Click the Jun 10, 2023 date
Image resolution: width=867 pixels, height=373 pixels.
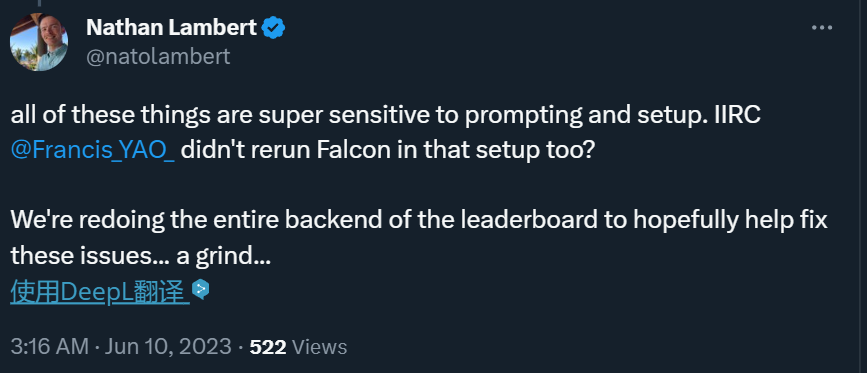168,347
